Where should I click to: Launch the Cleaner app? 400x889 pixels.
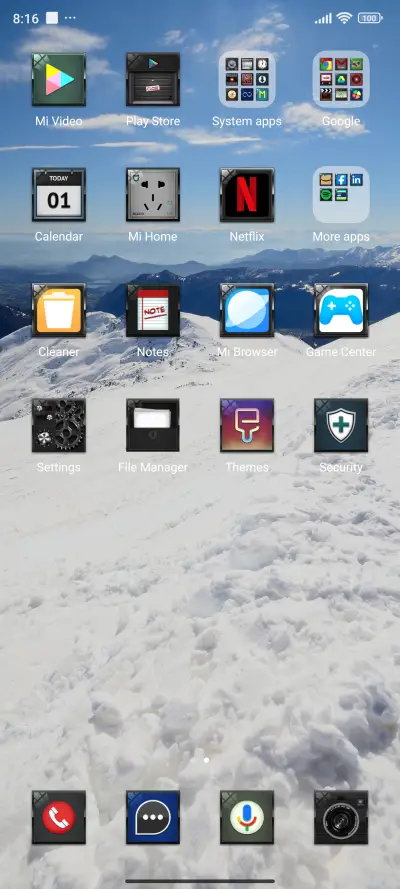tap(58, 310)
